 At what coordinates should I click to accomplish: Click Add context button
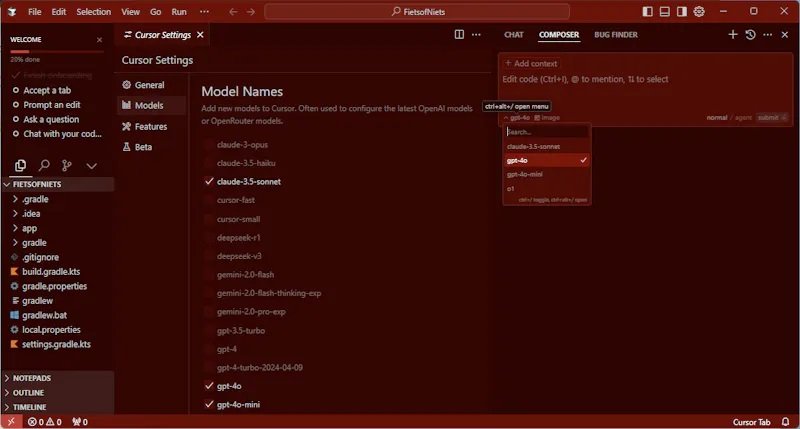[x=531, y=63]
